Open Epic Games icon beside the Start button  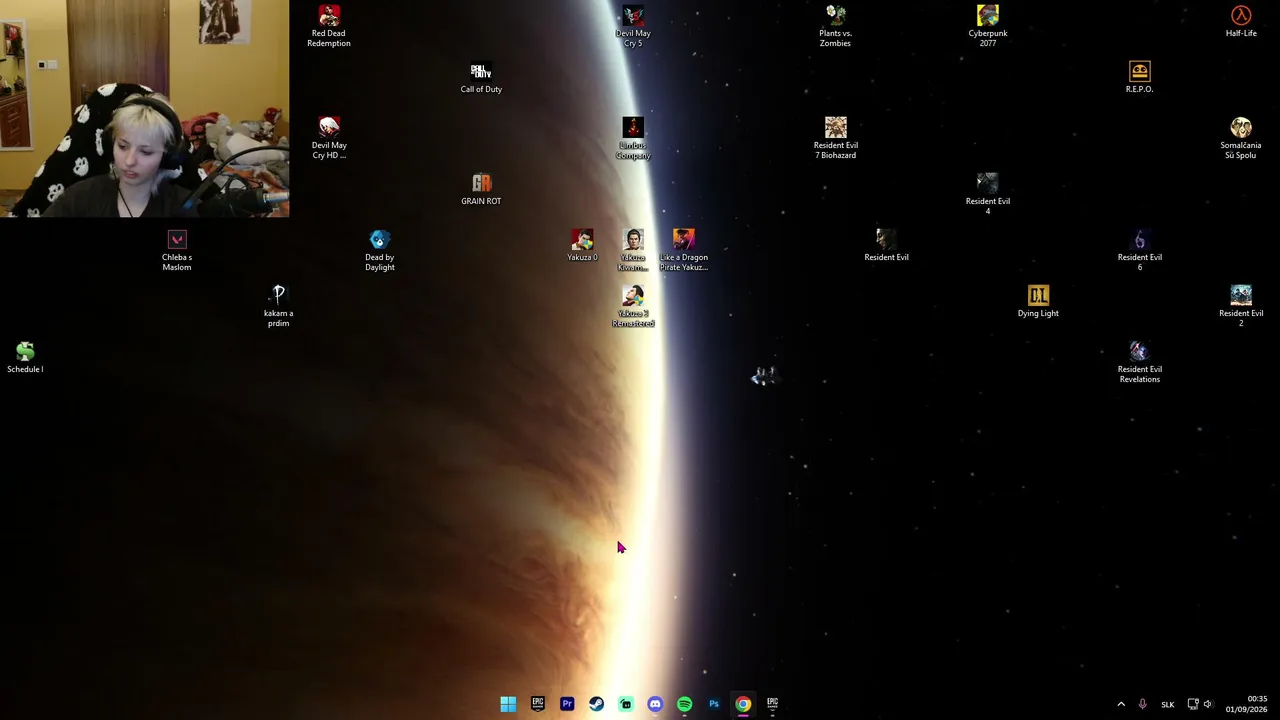coord(537,704)
